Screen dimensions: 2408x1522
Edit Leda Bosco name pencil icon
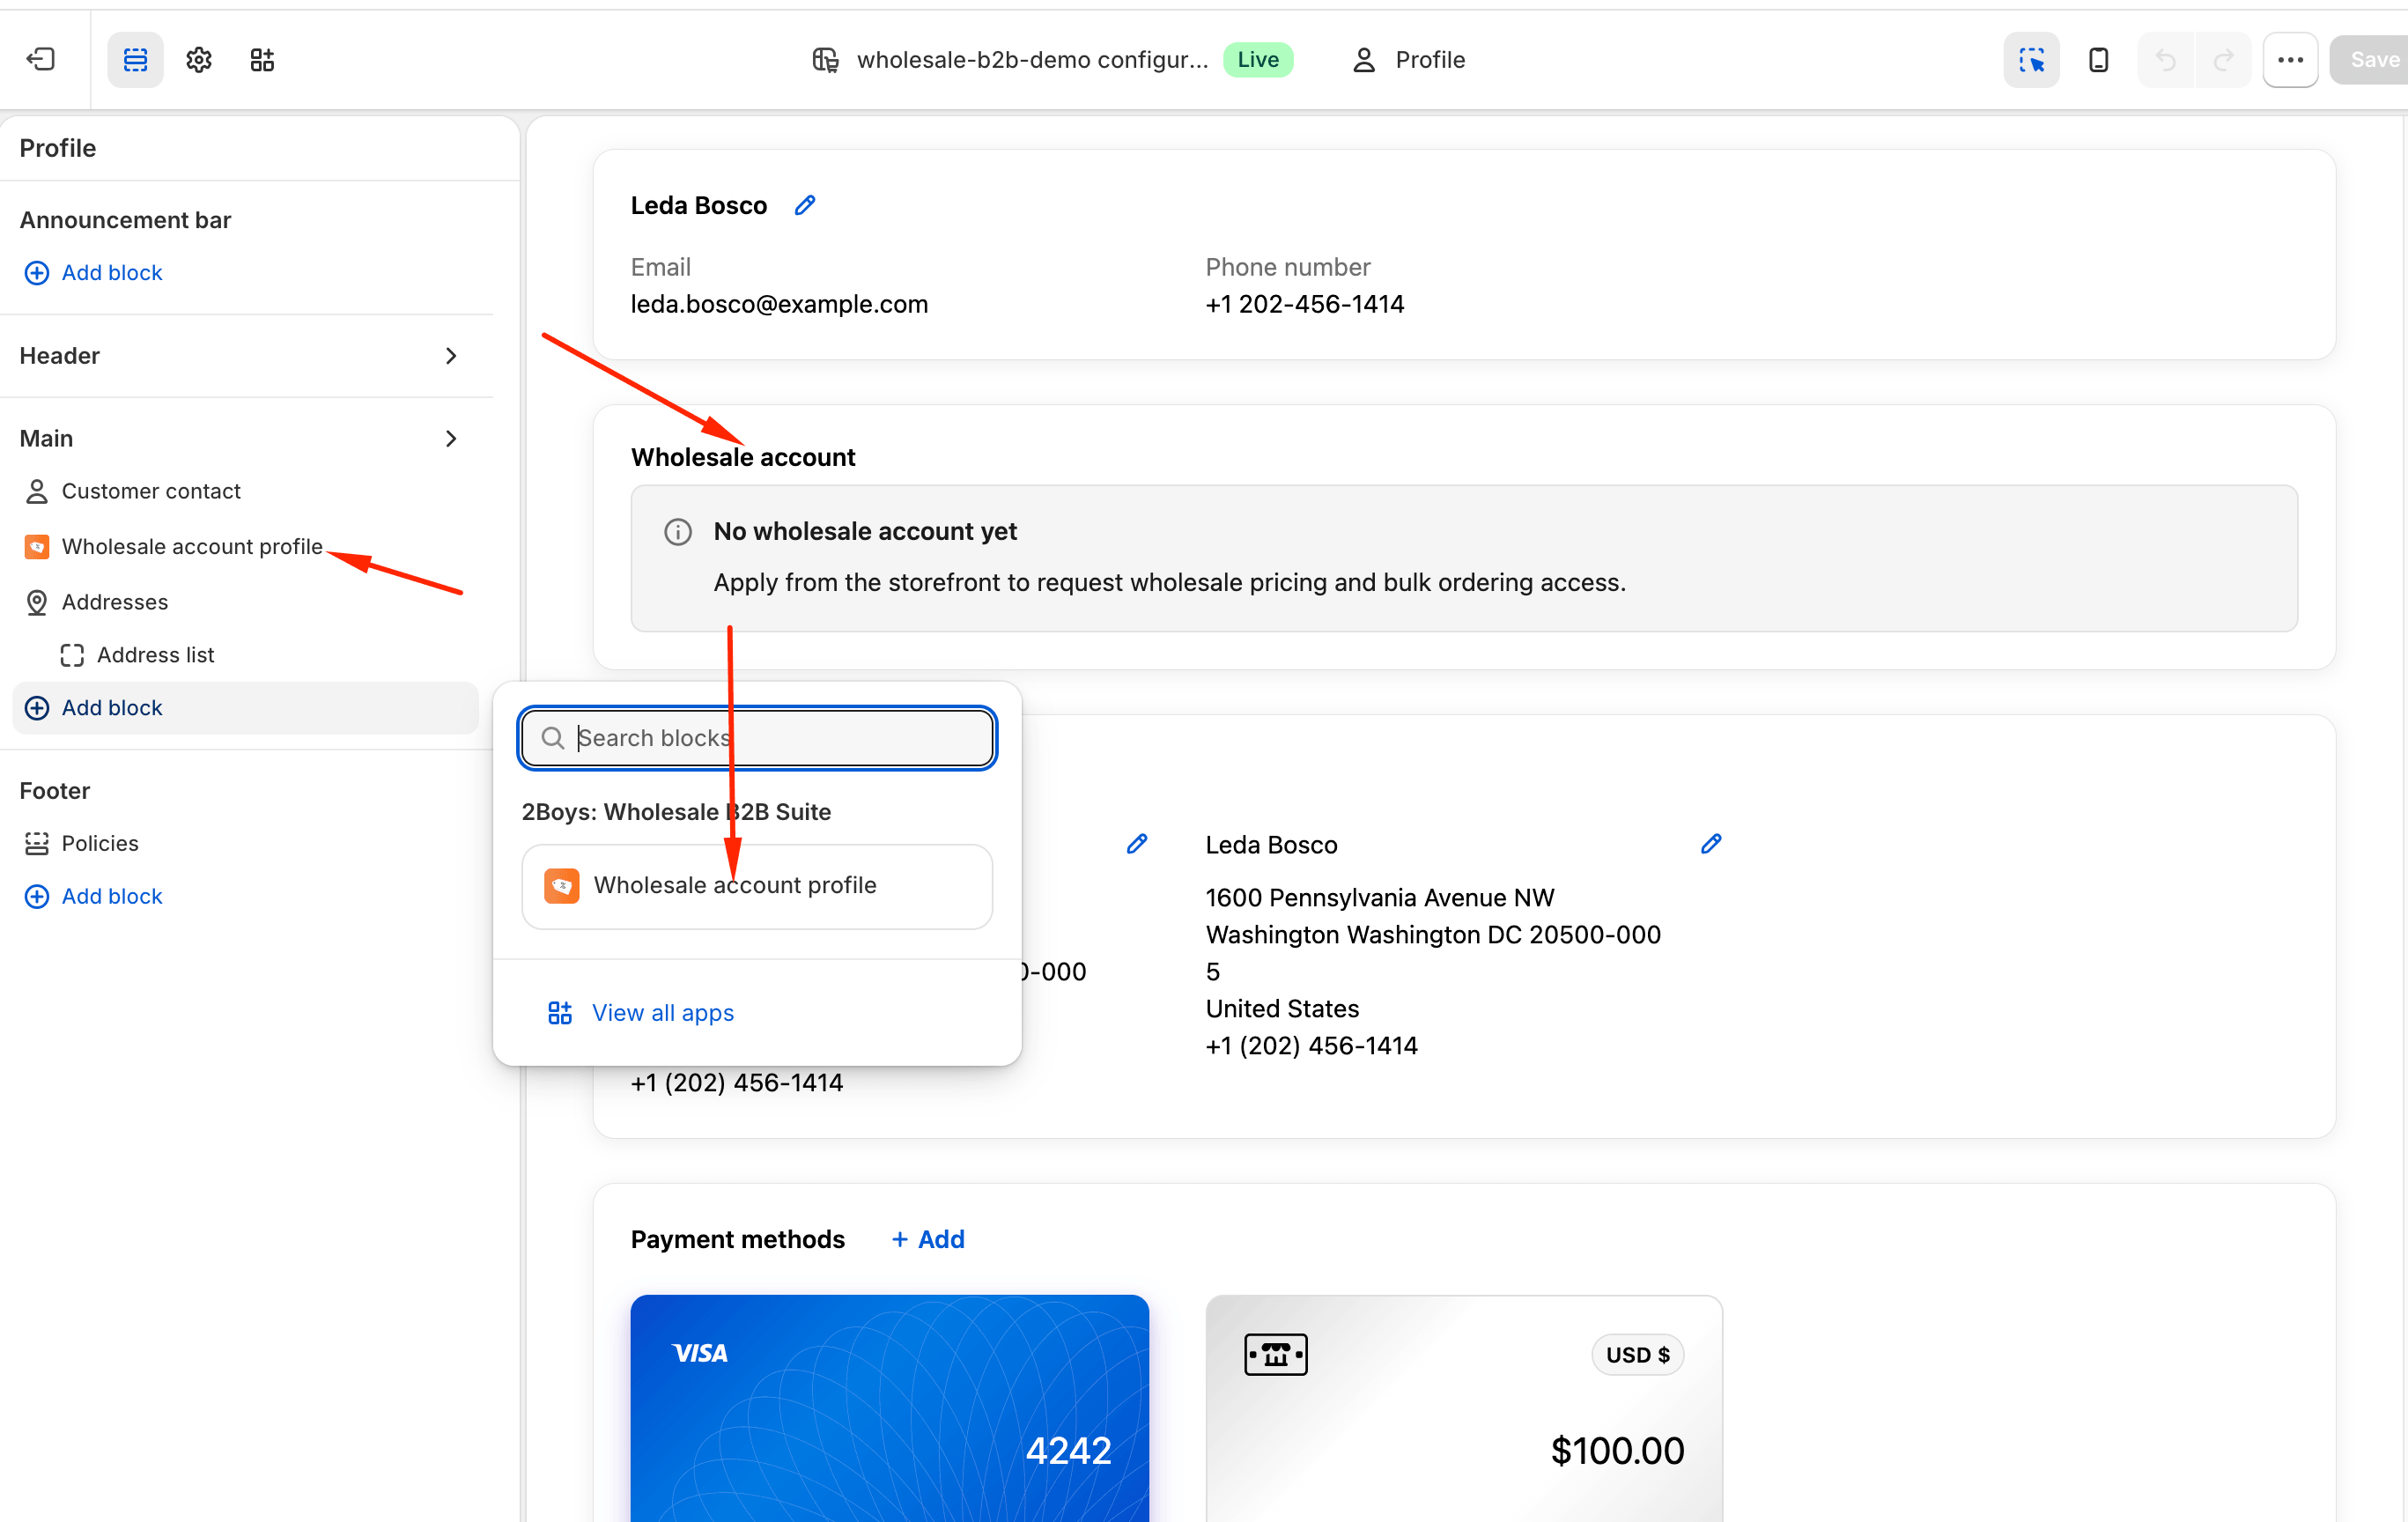click(805, 205)
